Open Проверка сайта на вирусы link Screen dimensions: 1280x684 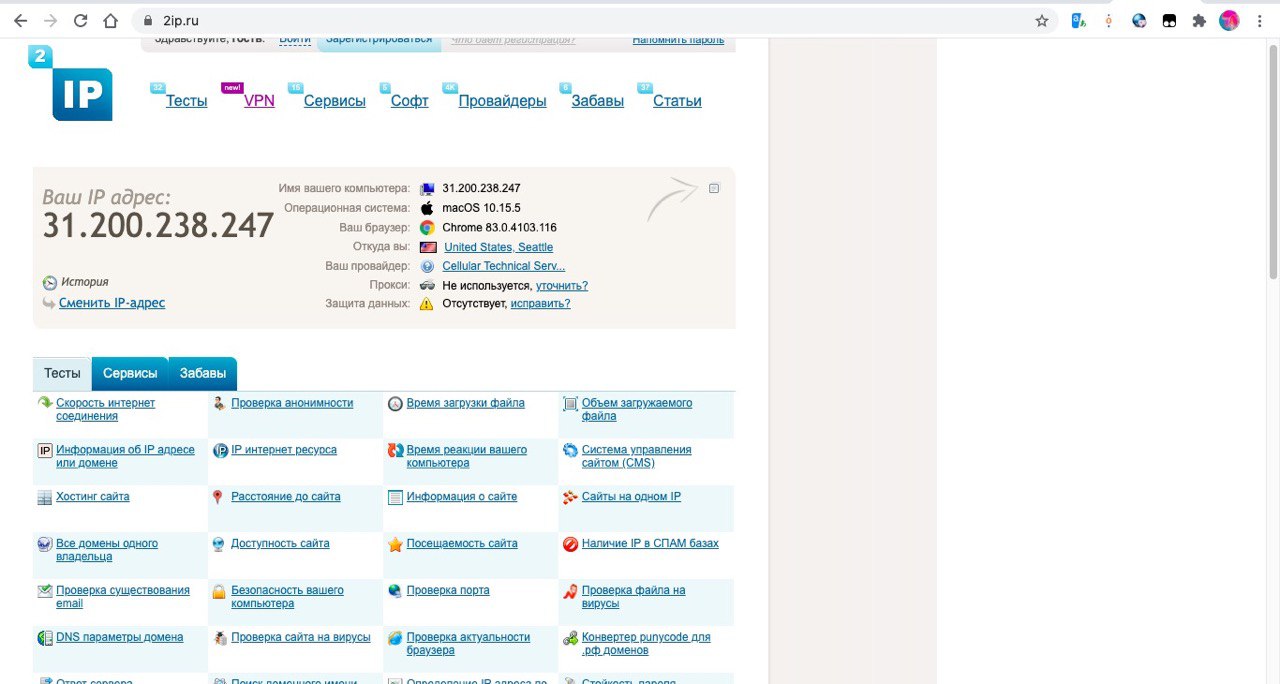pos(301,637)
